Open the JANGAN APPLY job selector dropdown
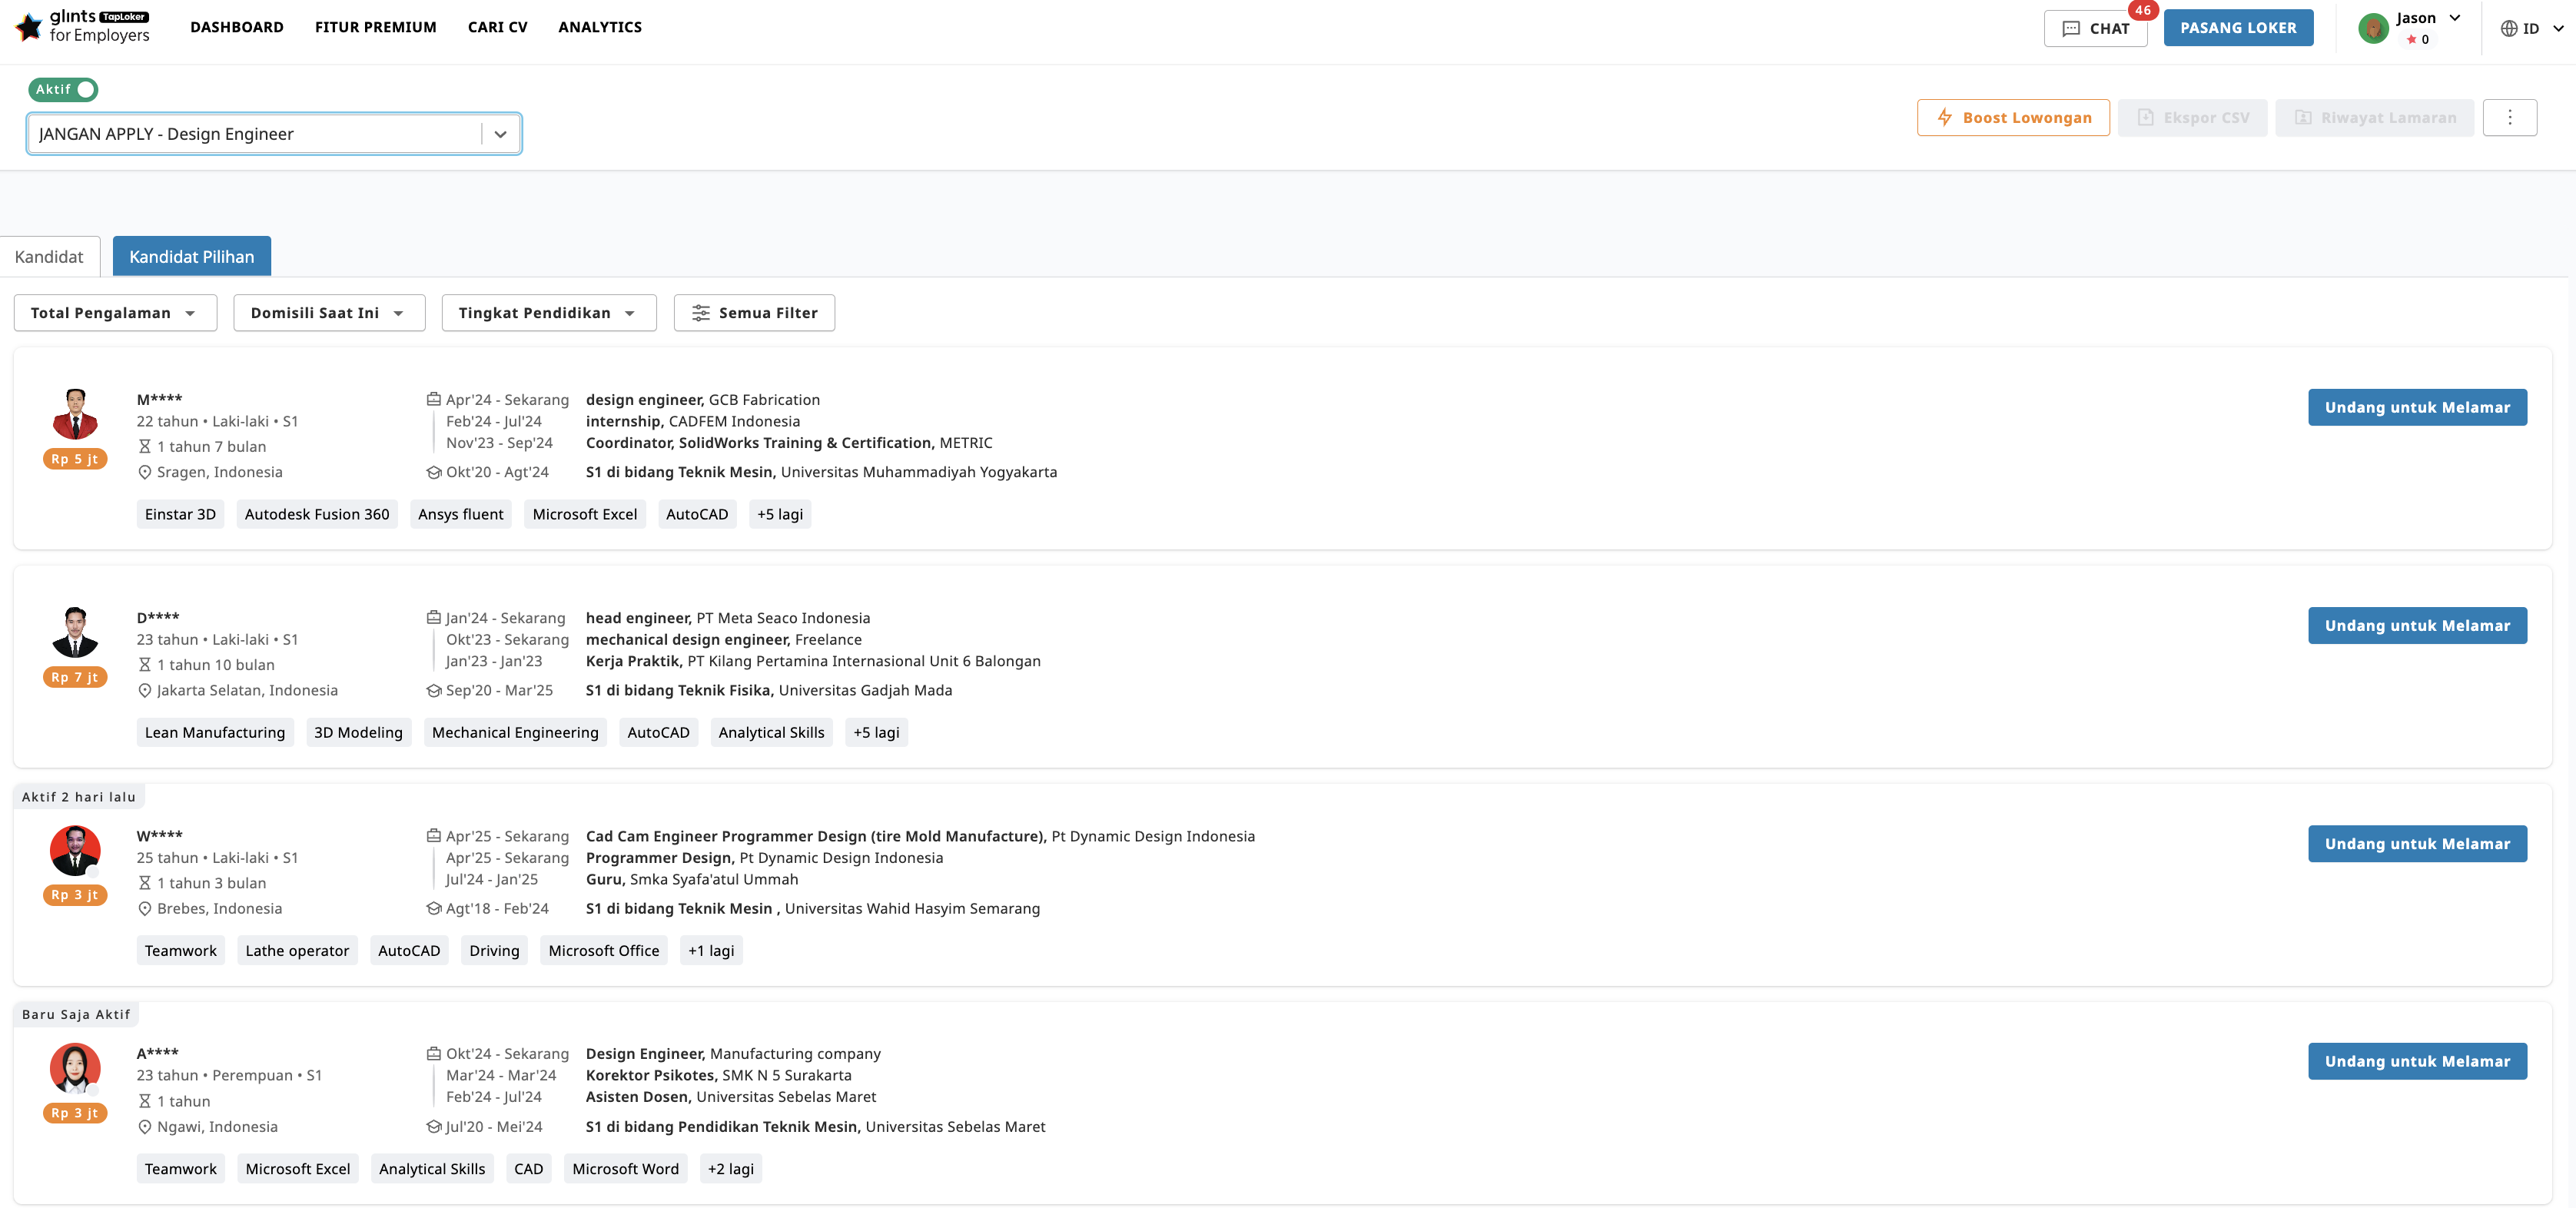The image size is (2576, 1208). [x=501, y=133]
